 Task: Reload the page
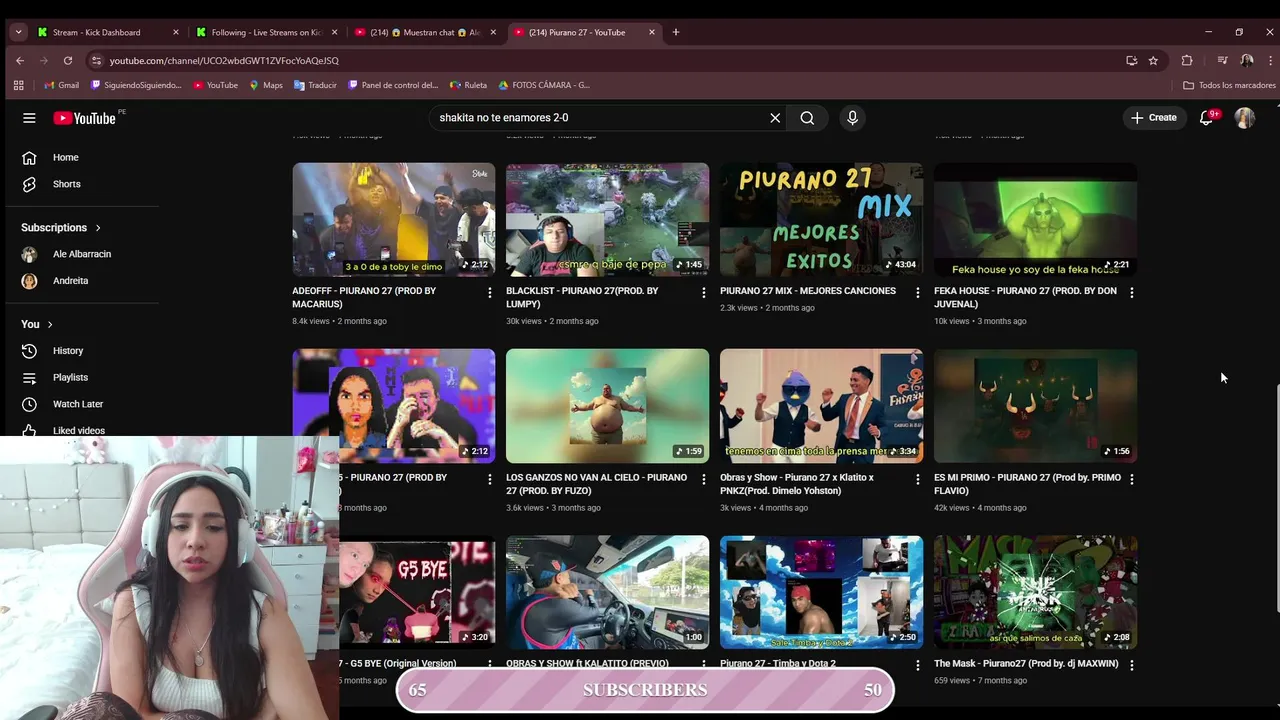tap(68, 60)
